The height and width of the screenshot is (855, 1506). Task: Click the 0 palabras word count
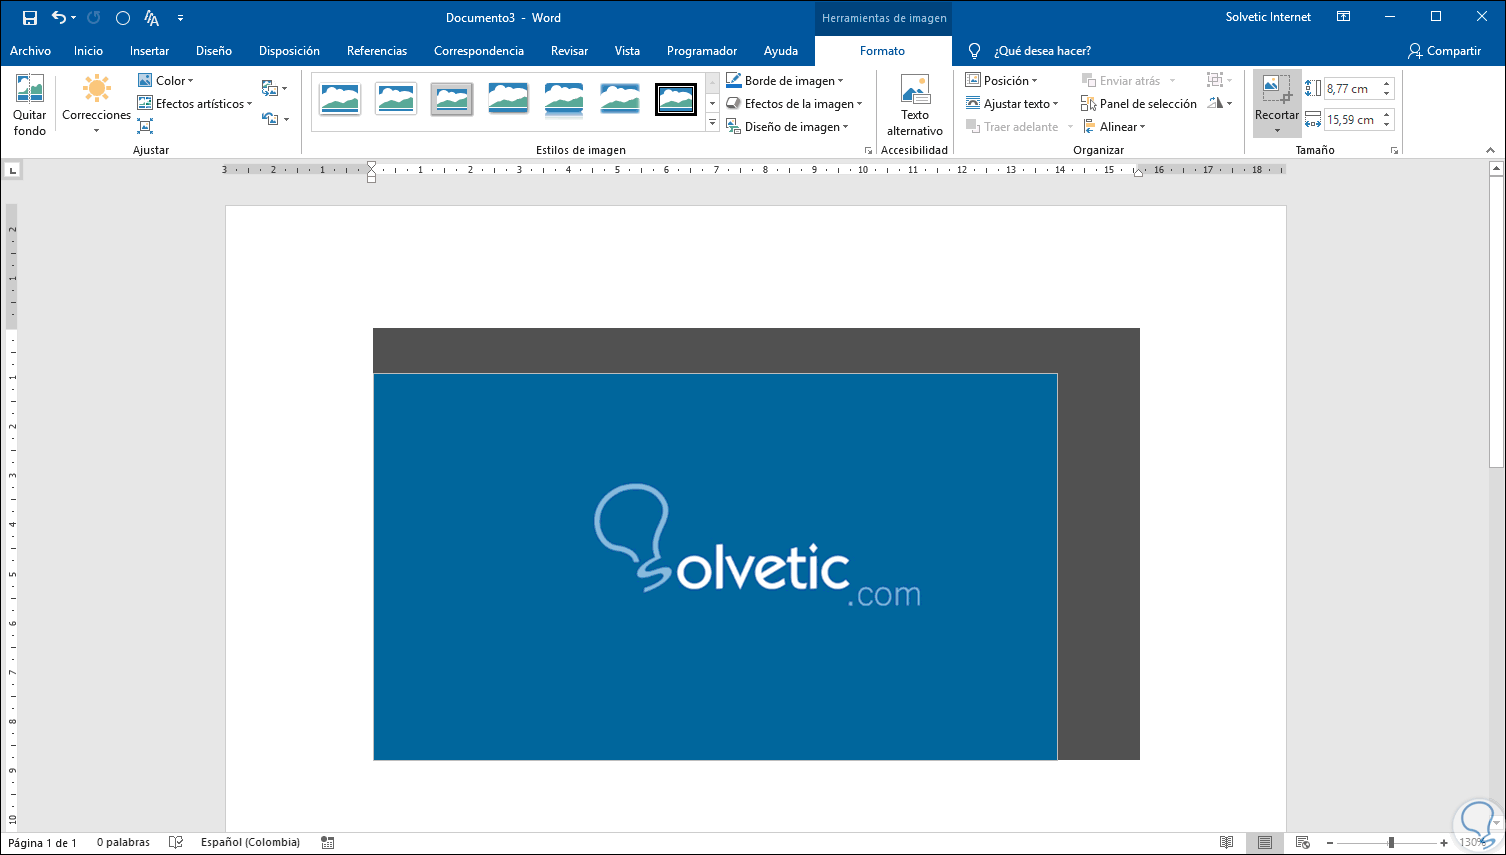[x=123, y=843]
